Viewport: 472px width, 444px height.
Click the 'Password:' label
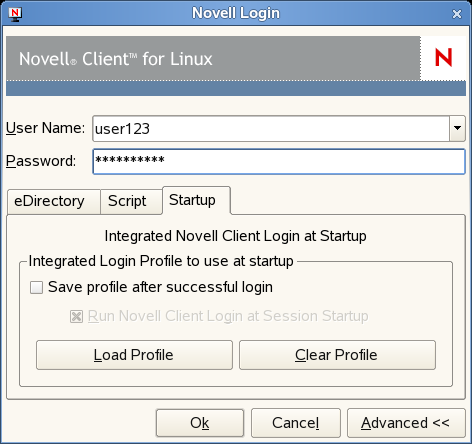point(41,161)
